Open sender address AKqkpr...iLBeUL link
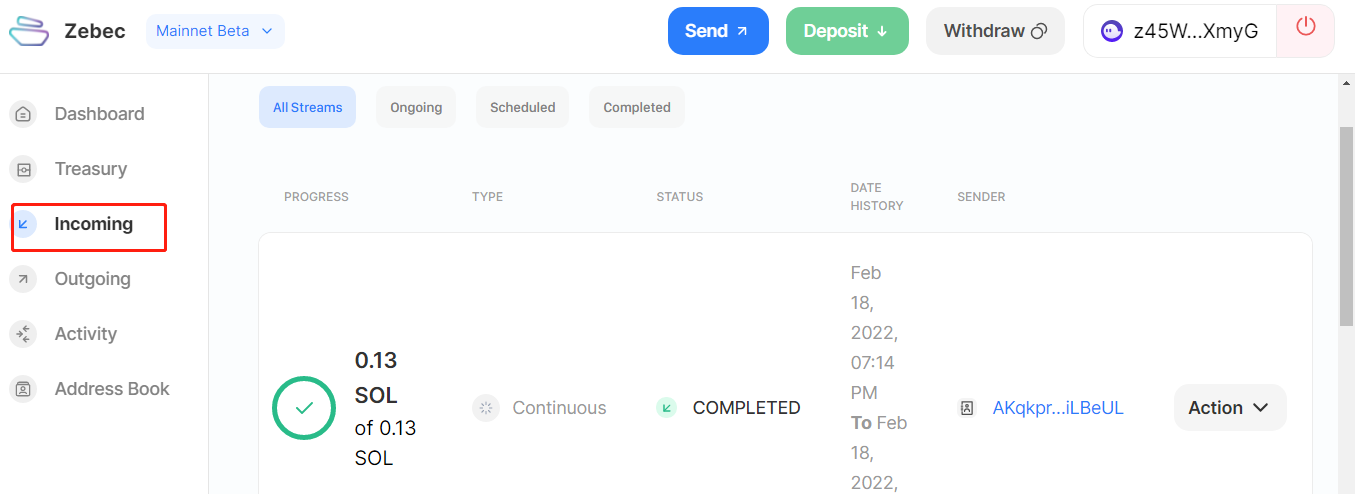Viewport: 1355px width, 494px height. tap(1058, 408)
